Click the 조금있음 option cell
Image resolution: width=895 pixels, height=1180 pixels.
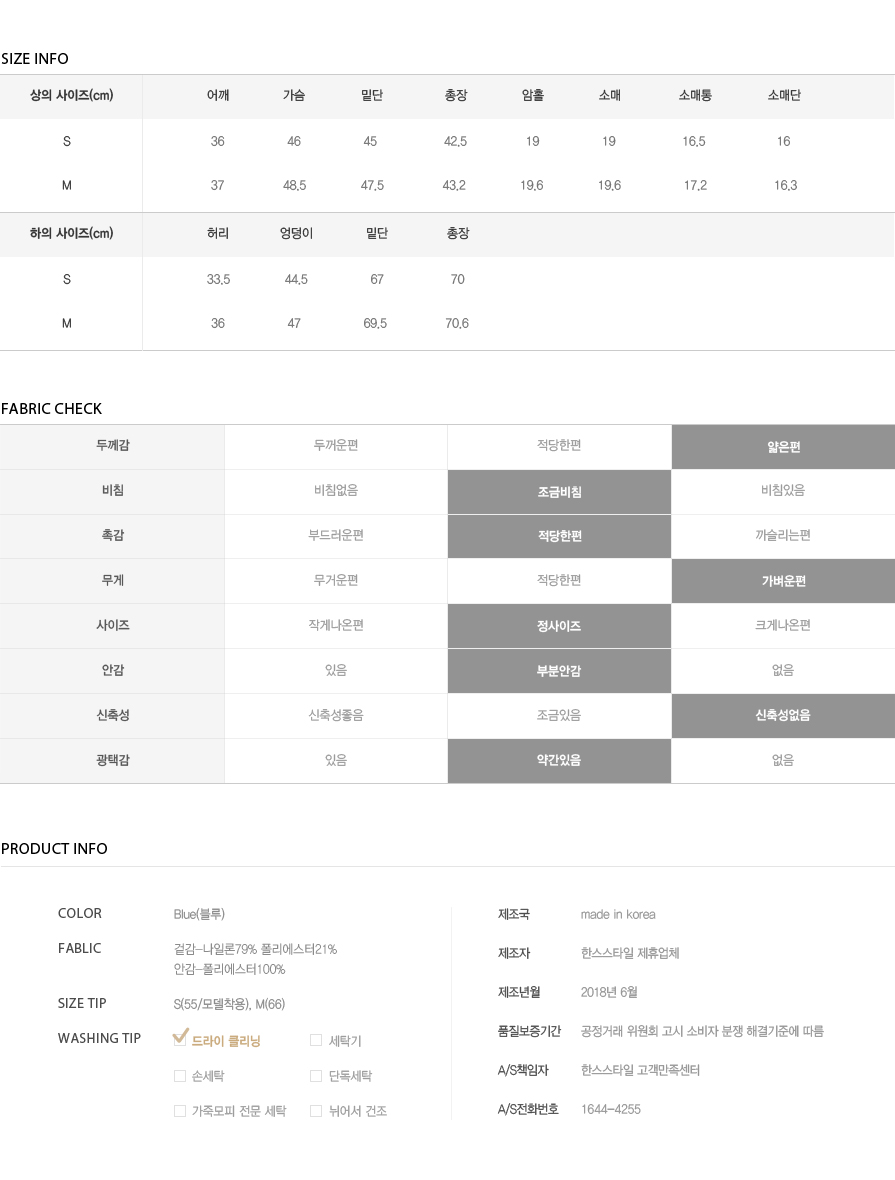(559, 715)
